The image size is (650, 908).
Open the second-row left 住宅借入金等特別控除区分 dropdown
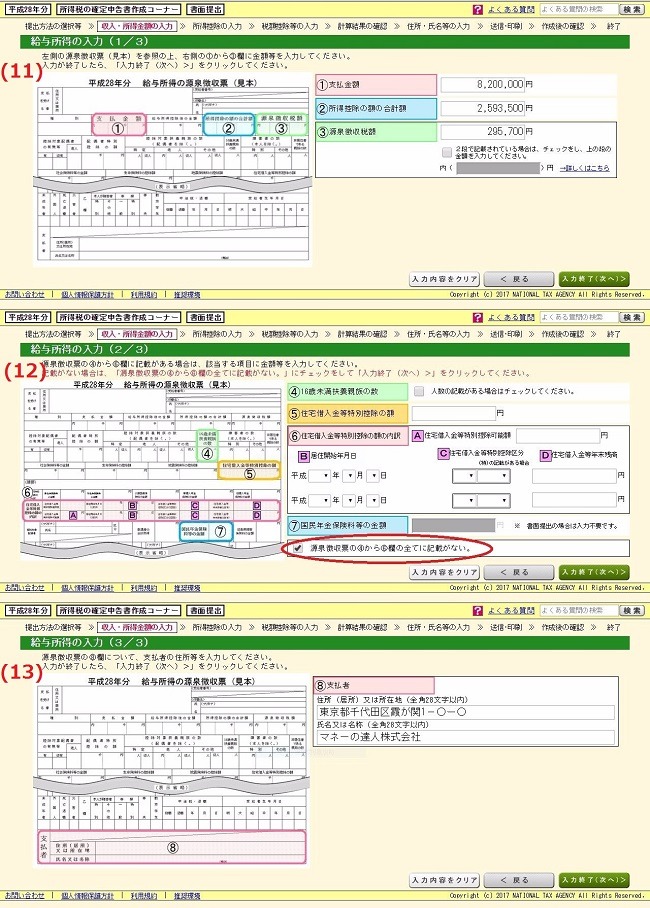[x=464, y=500]
